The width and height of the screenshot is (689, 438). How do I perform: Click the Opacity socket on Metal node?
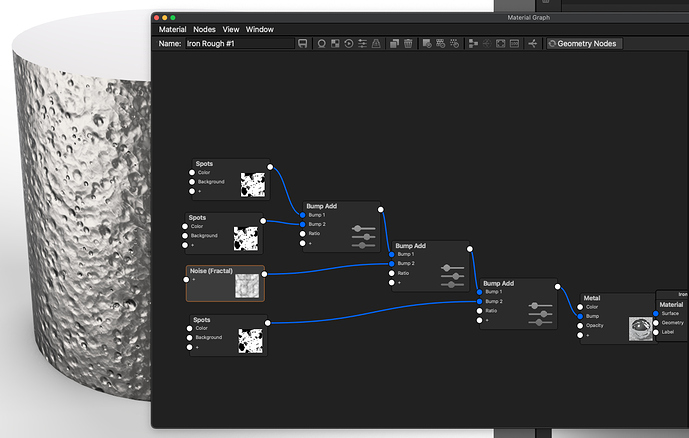pos(580,326)
